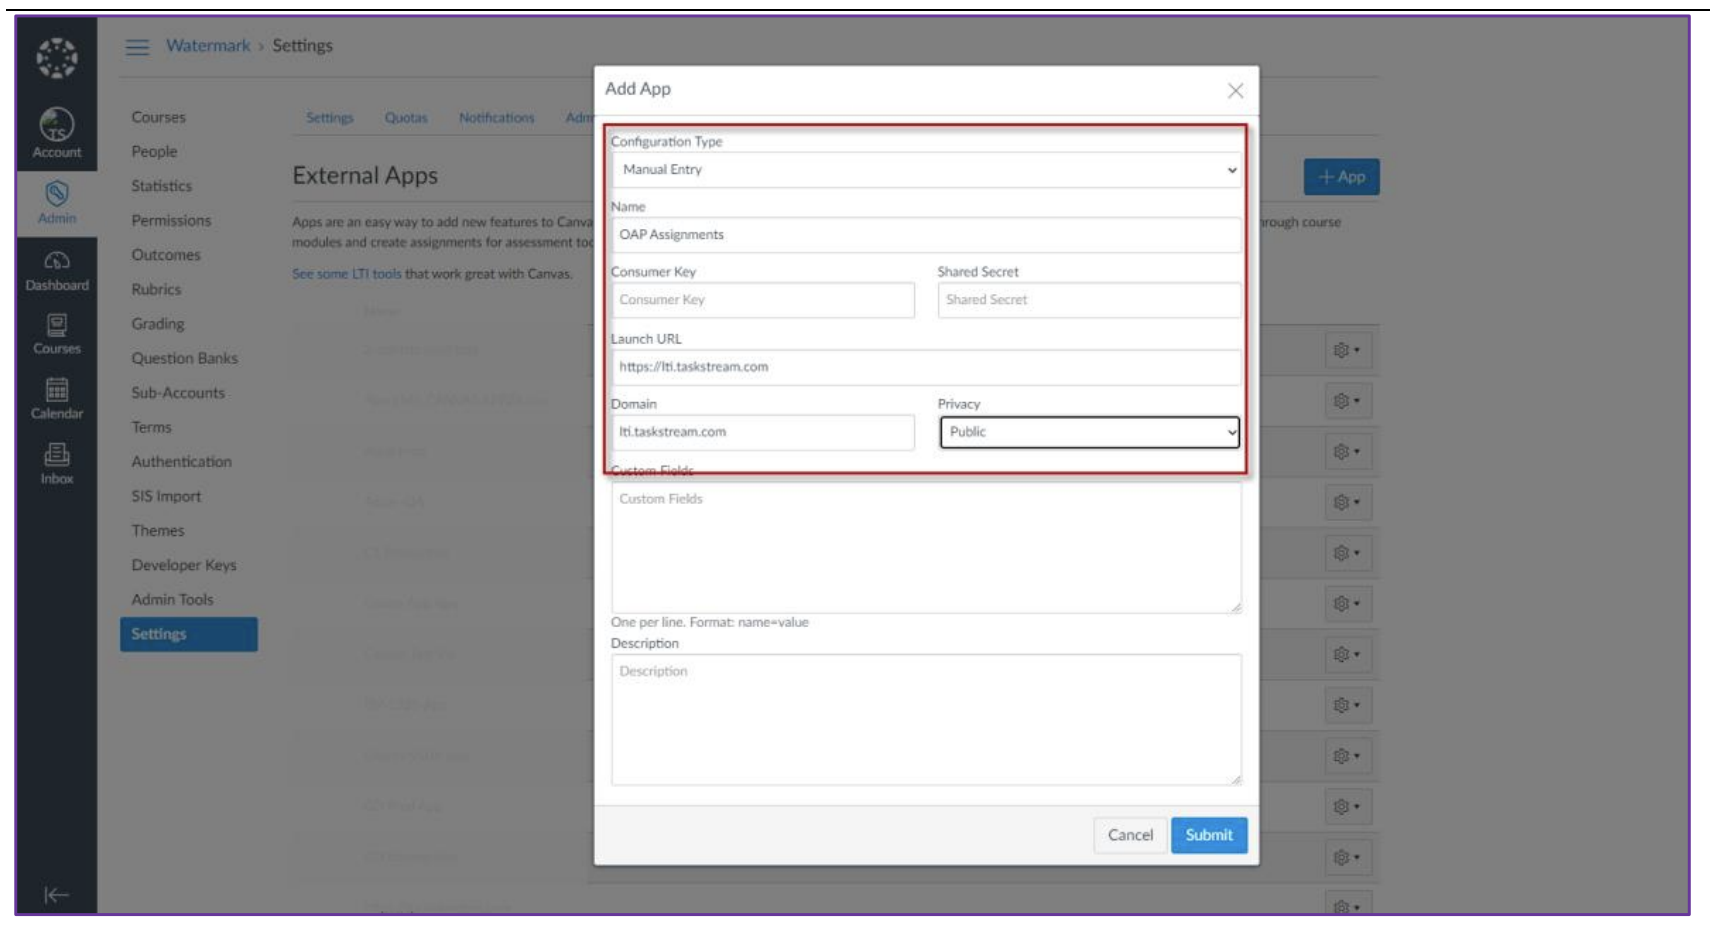The height and width of the screenshot is (936, 1710).
Task: Open the ninth app row's gear dropdown
Action: (x=1346, y=757)
